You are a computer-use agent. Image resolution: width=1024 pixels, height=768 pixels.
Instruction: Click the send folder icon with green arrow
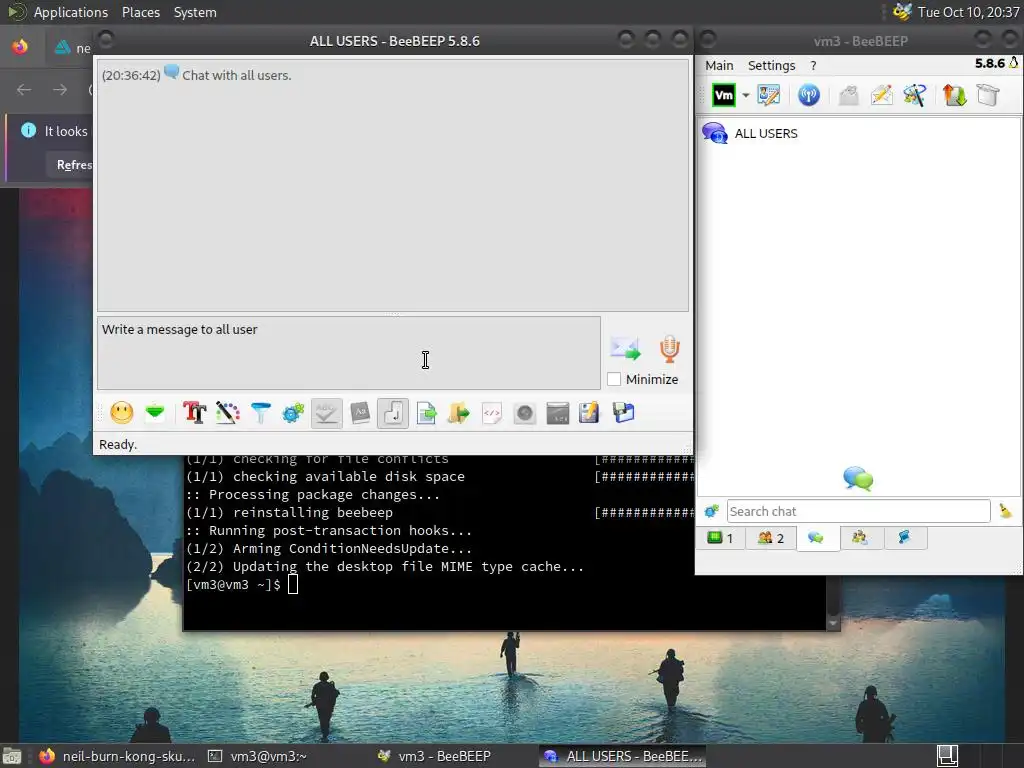coord(458,413)
